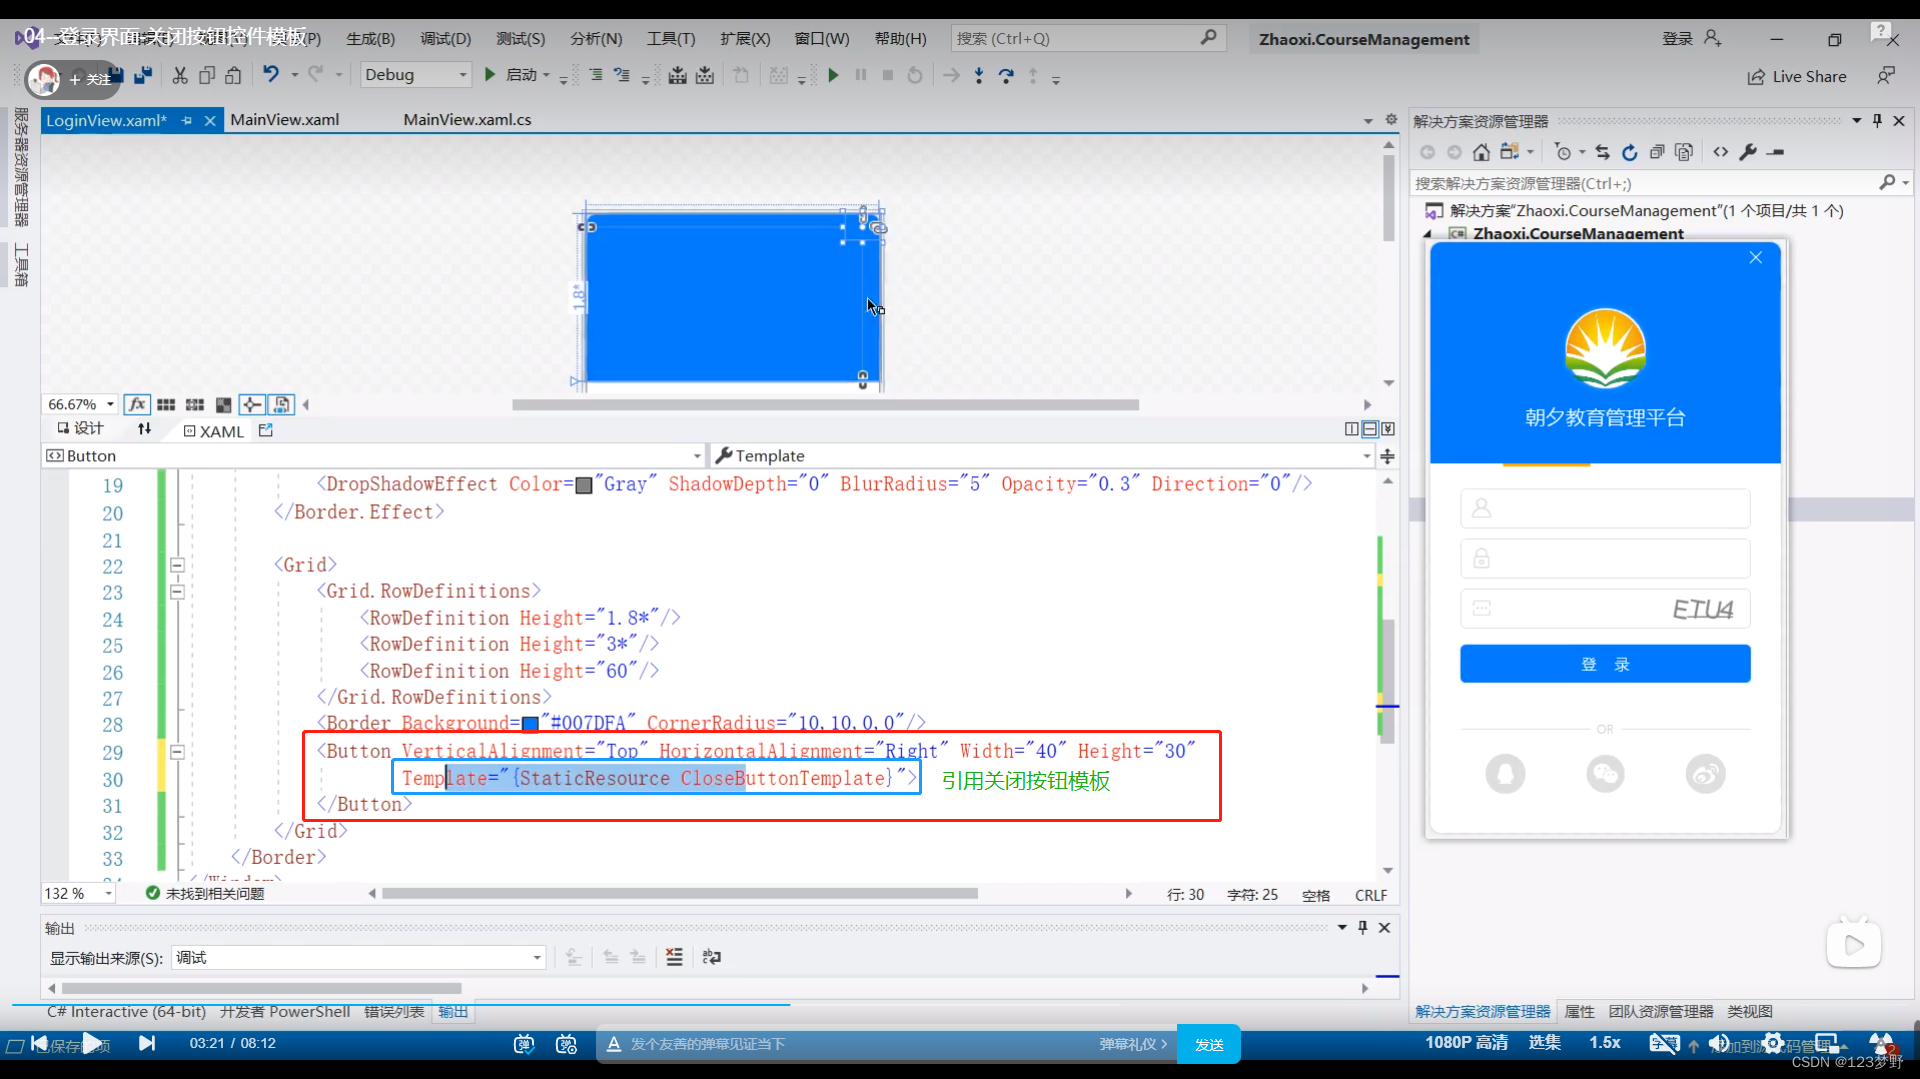Click the Step Into debug arrow icon

[x=979, y=75]
